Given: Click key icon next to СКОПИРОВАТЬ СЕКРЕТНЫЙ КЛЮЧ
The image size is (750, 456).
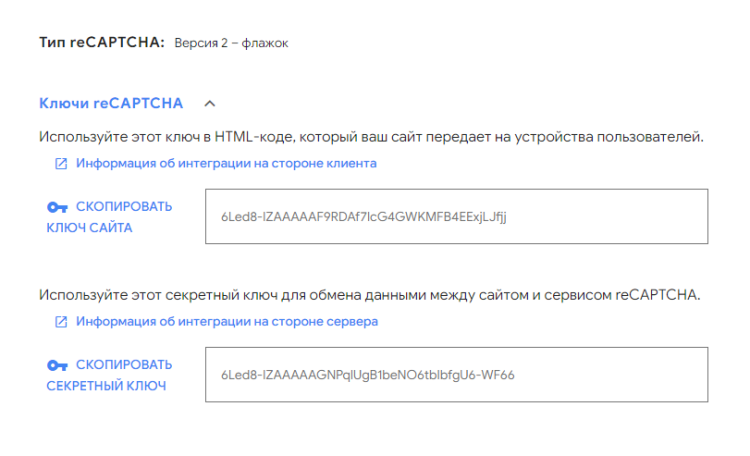Looking at the screenshot, I should pyautogui.click(x=57, y=366).
